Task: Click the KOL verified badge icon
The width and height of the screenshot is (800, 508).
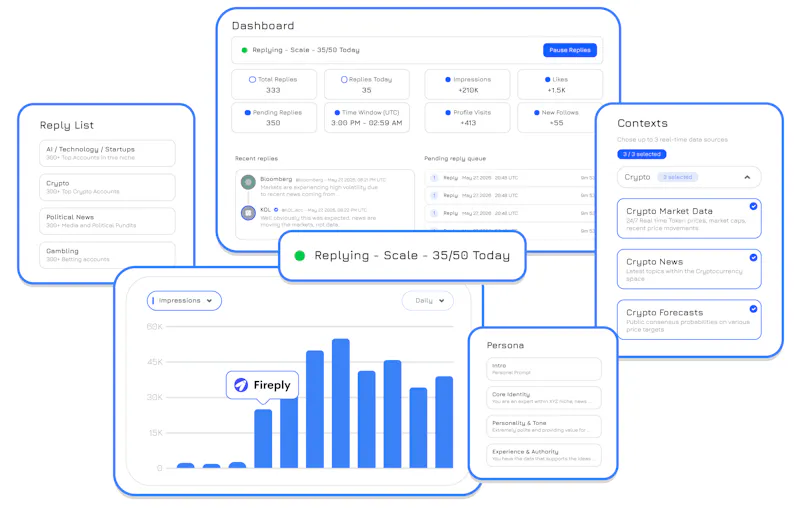Action: click(x=276, y=210)
